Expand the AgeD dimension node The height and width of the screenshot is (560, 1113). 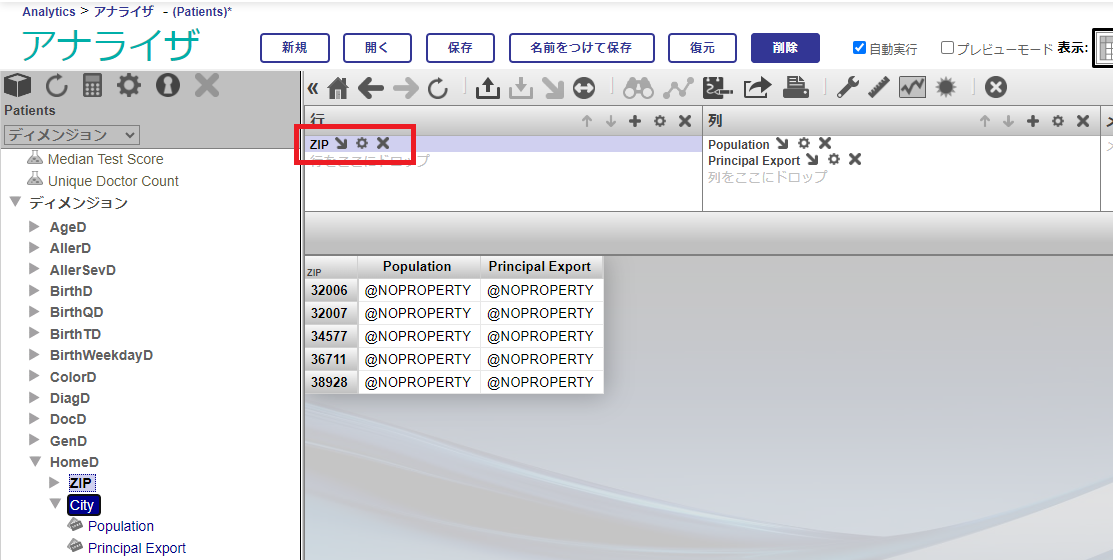[x=34, y=227]
